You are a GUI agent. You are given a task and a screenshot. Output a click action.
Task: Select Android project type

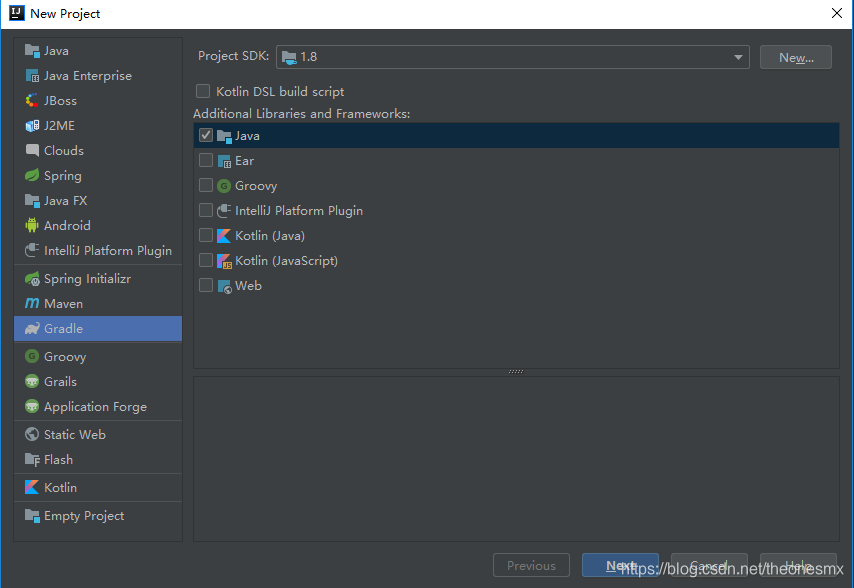[98, 225]
